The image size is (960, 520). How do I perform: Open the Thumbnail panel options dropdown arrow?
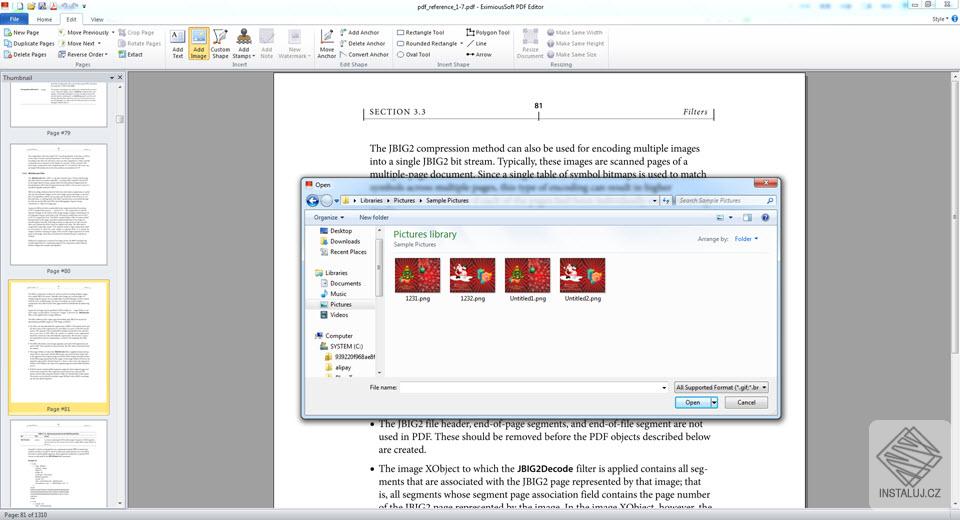(111, 78)
